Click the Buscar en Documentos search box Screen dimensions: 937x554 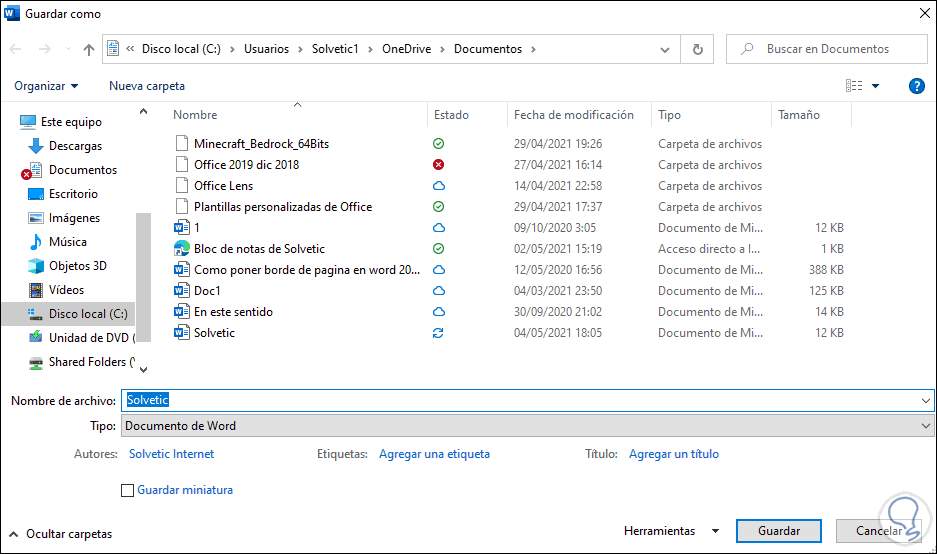coord(827,49)
